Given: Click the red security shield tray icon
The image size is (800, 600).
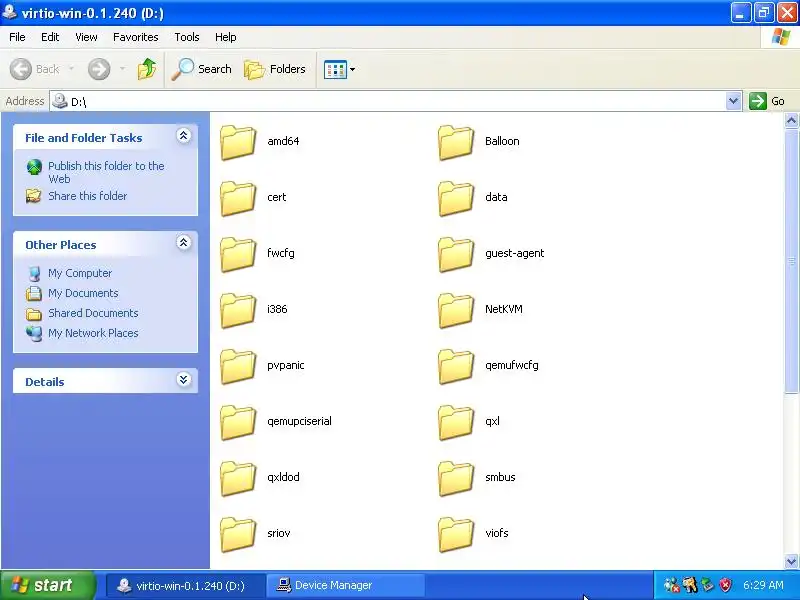Looking at the screenshot, I should click(725, 585).
